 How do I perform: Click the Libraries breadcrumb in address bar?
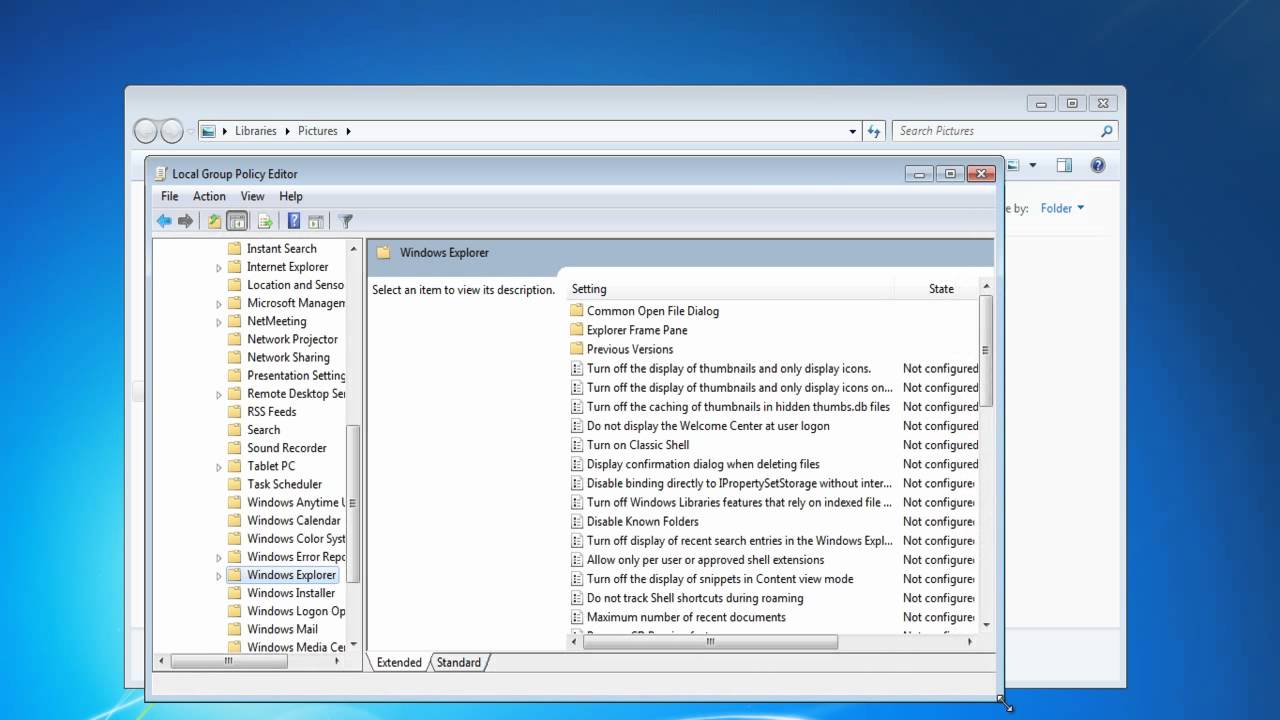[256, 131]
